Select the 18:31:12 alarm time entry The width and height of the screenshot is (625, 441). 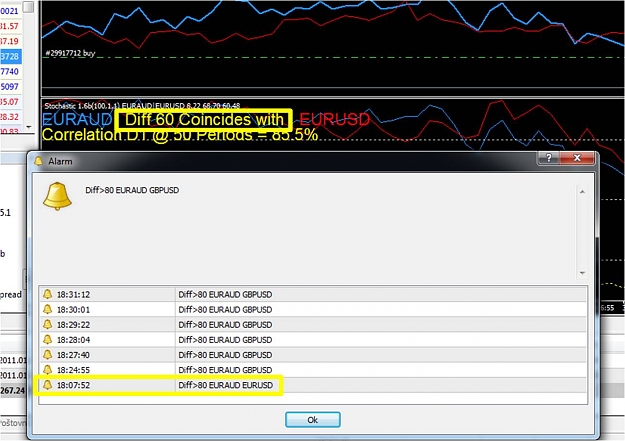[x=73, y=295]
